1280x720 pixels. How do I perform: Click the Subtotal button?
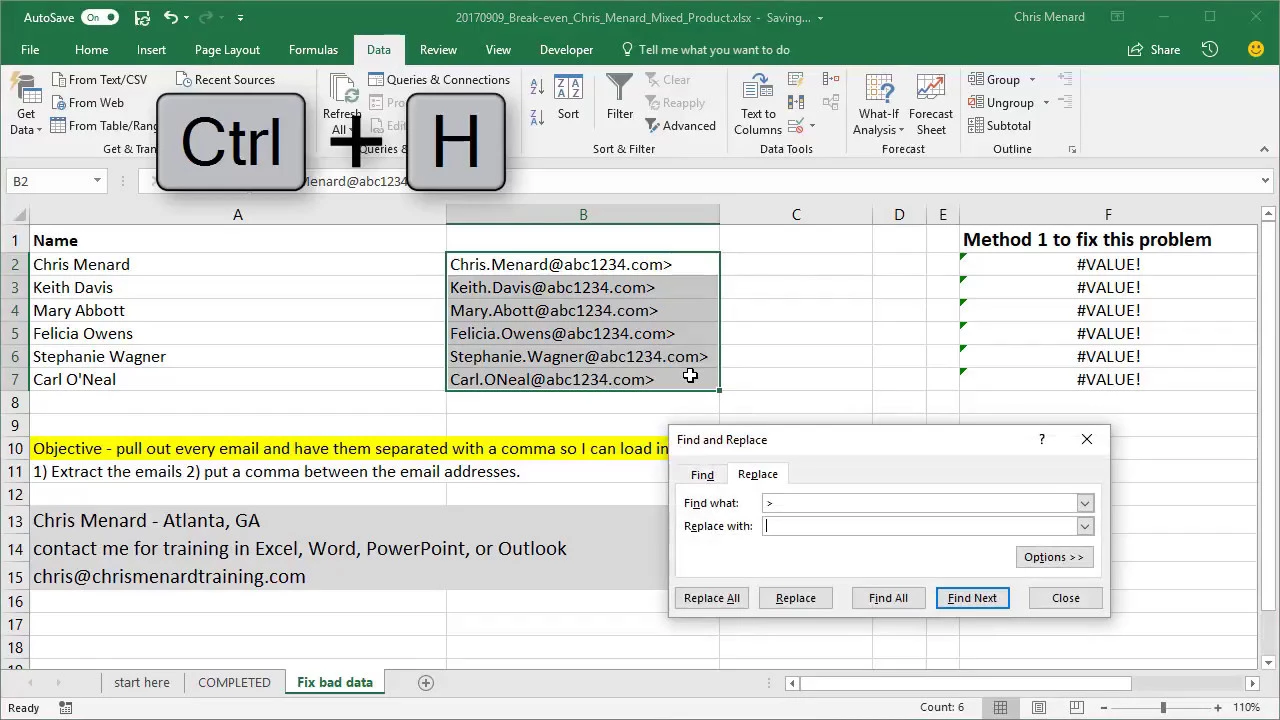tap(998, 126)
